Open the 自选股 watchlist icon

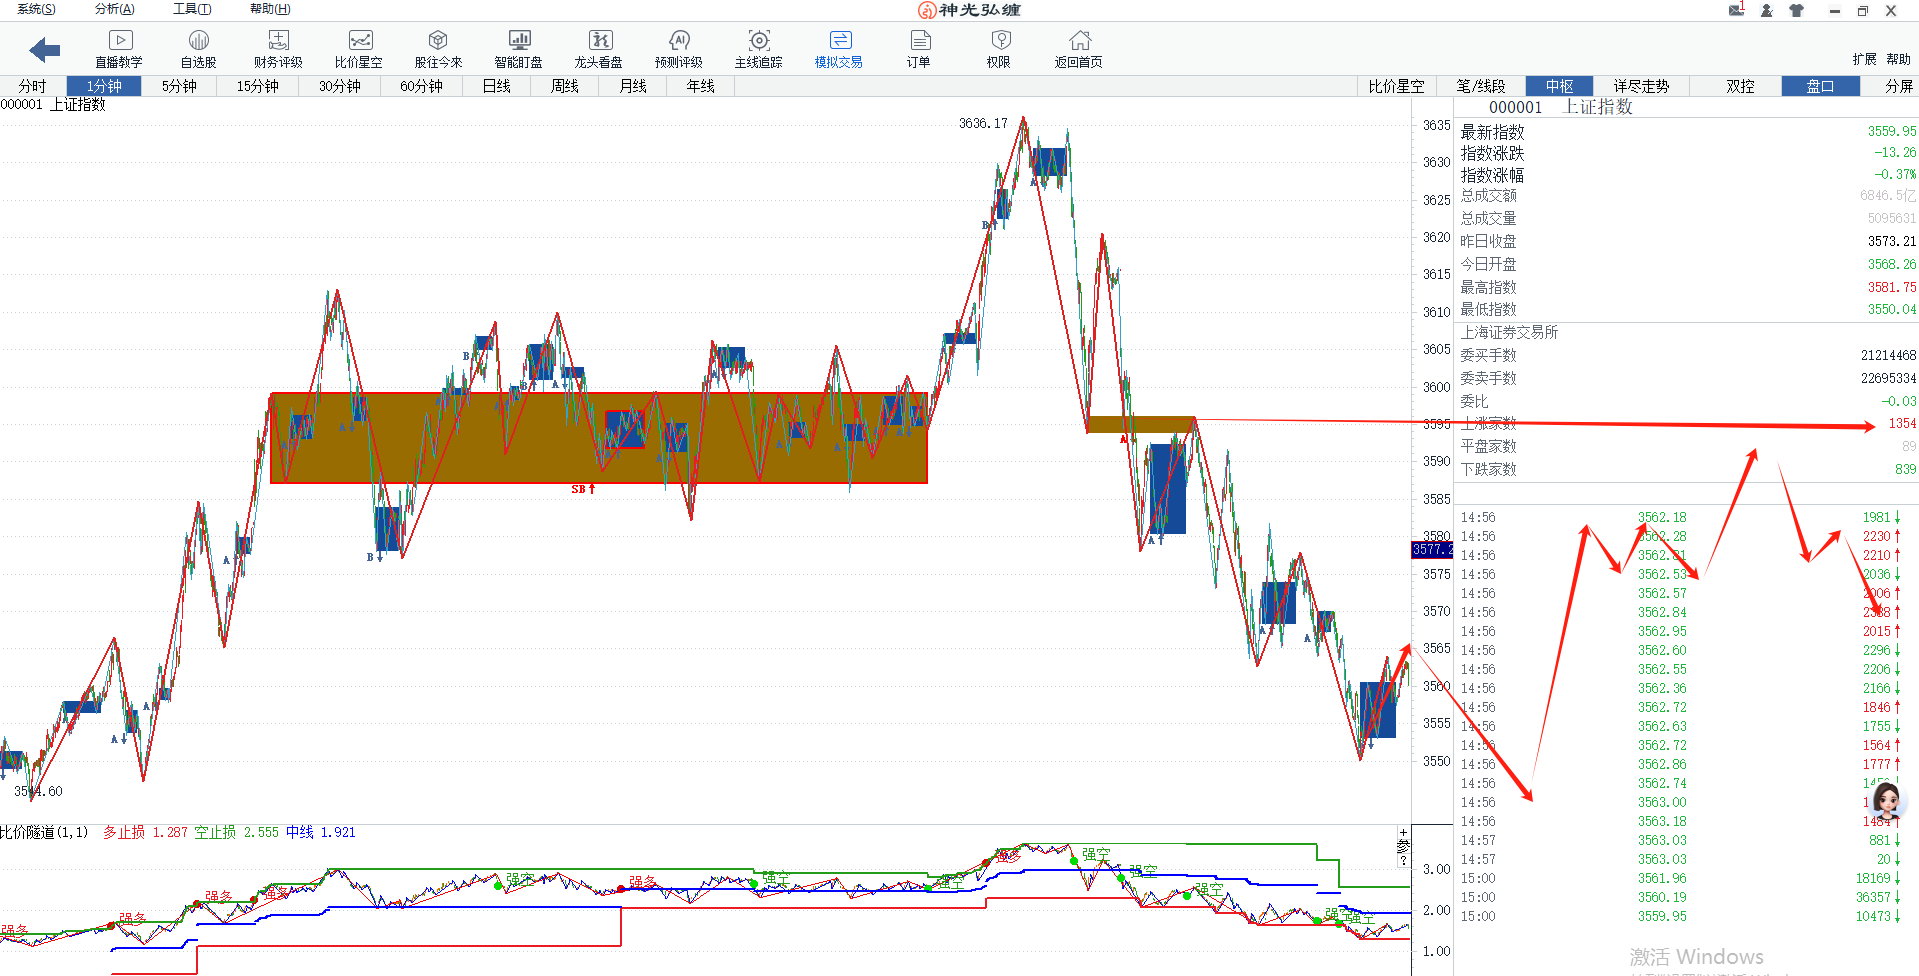(198, 48)
